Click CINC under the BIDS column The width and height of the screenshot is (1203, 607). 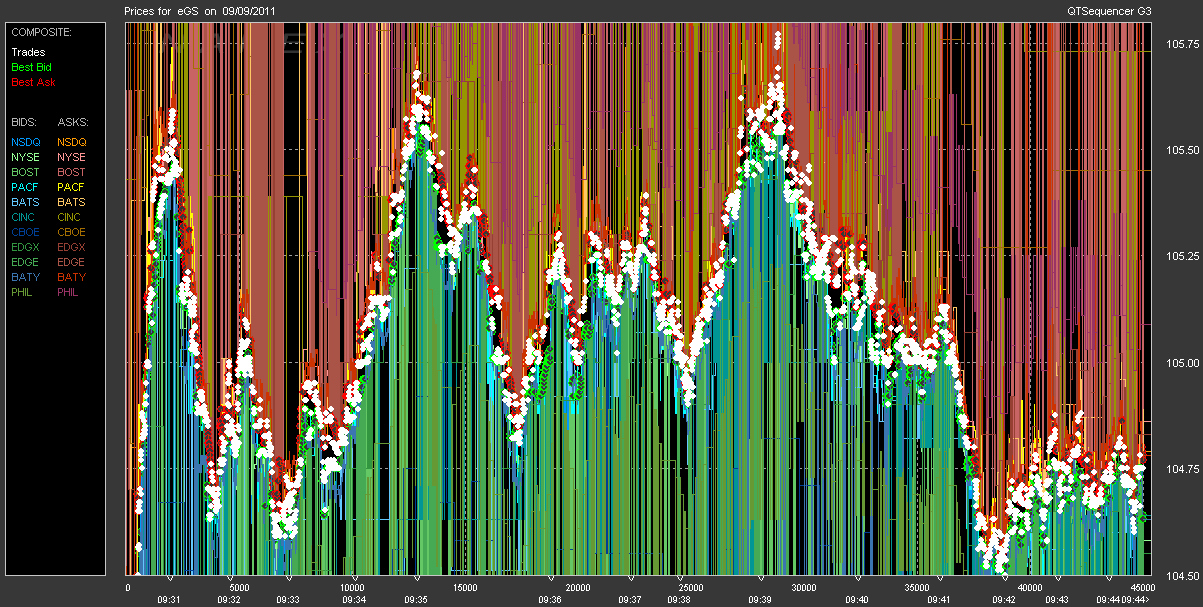pos(24,217)
